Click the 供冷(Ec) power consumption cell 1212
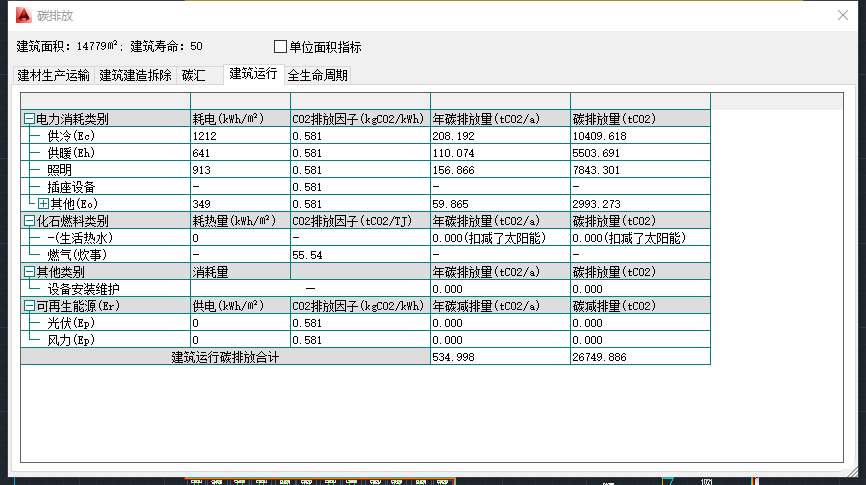866x485 pixels. click(205, 136)
